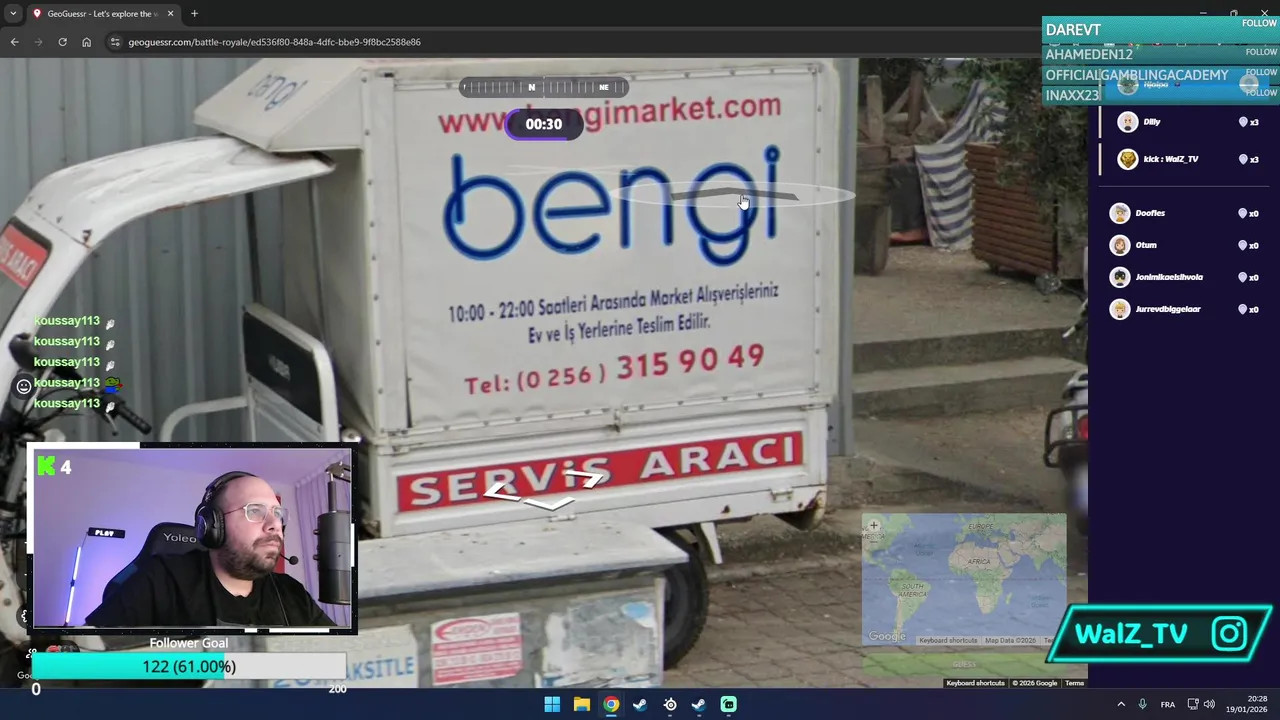Open network status in system tray
Screen dimensions: 1280x720
(x=1193, y=704)
